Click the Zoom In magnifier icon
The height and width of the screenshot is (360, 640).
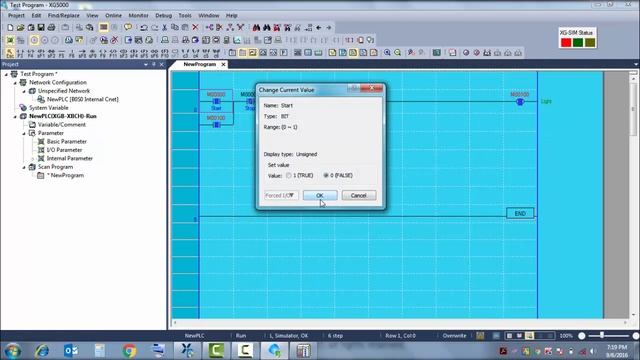click(x=387, y=53)
